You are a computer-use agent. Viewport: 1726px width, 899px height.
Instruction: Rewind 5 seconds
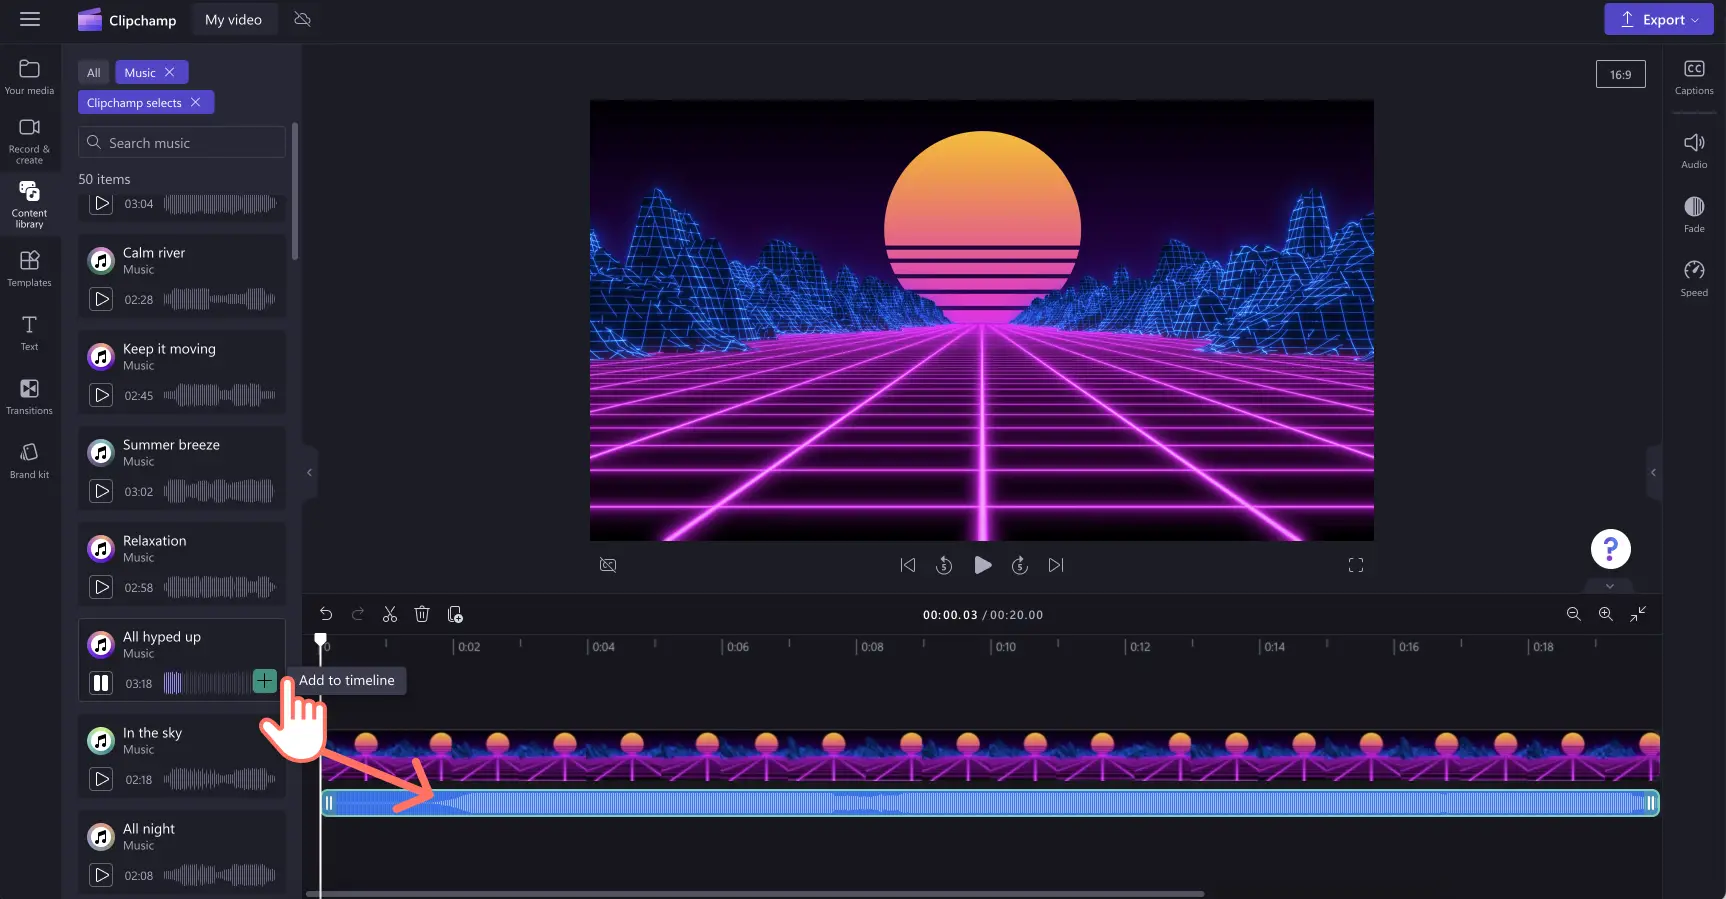click(x=944, y=565)
